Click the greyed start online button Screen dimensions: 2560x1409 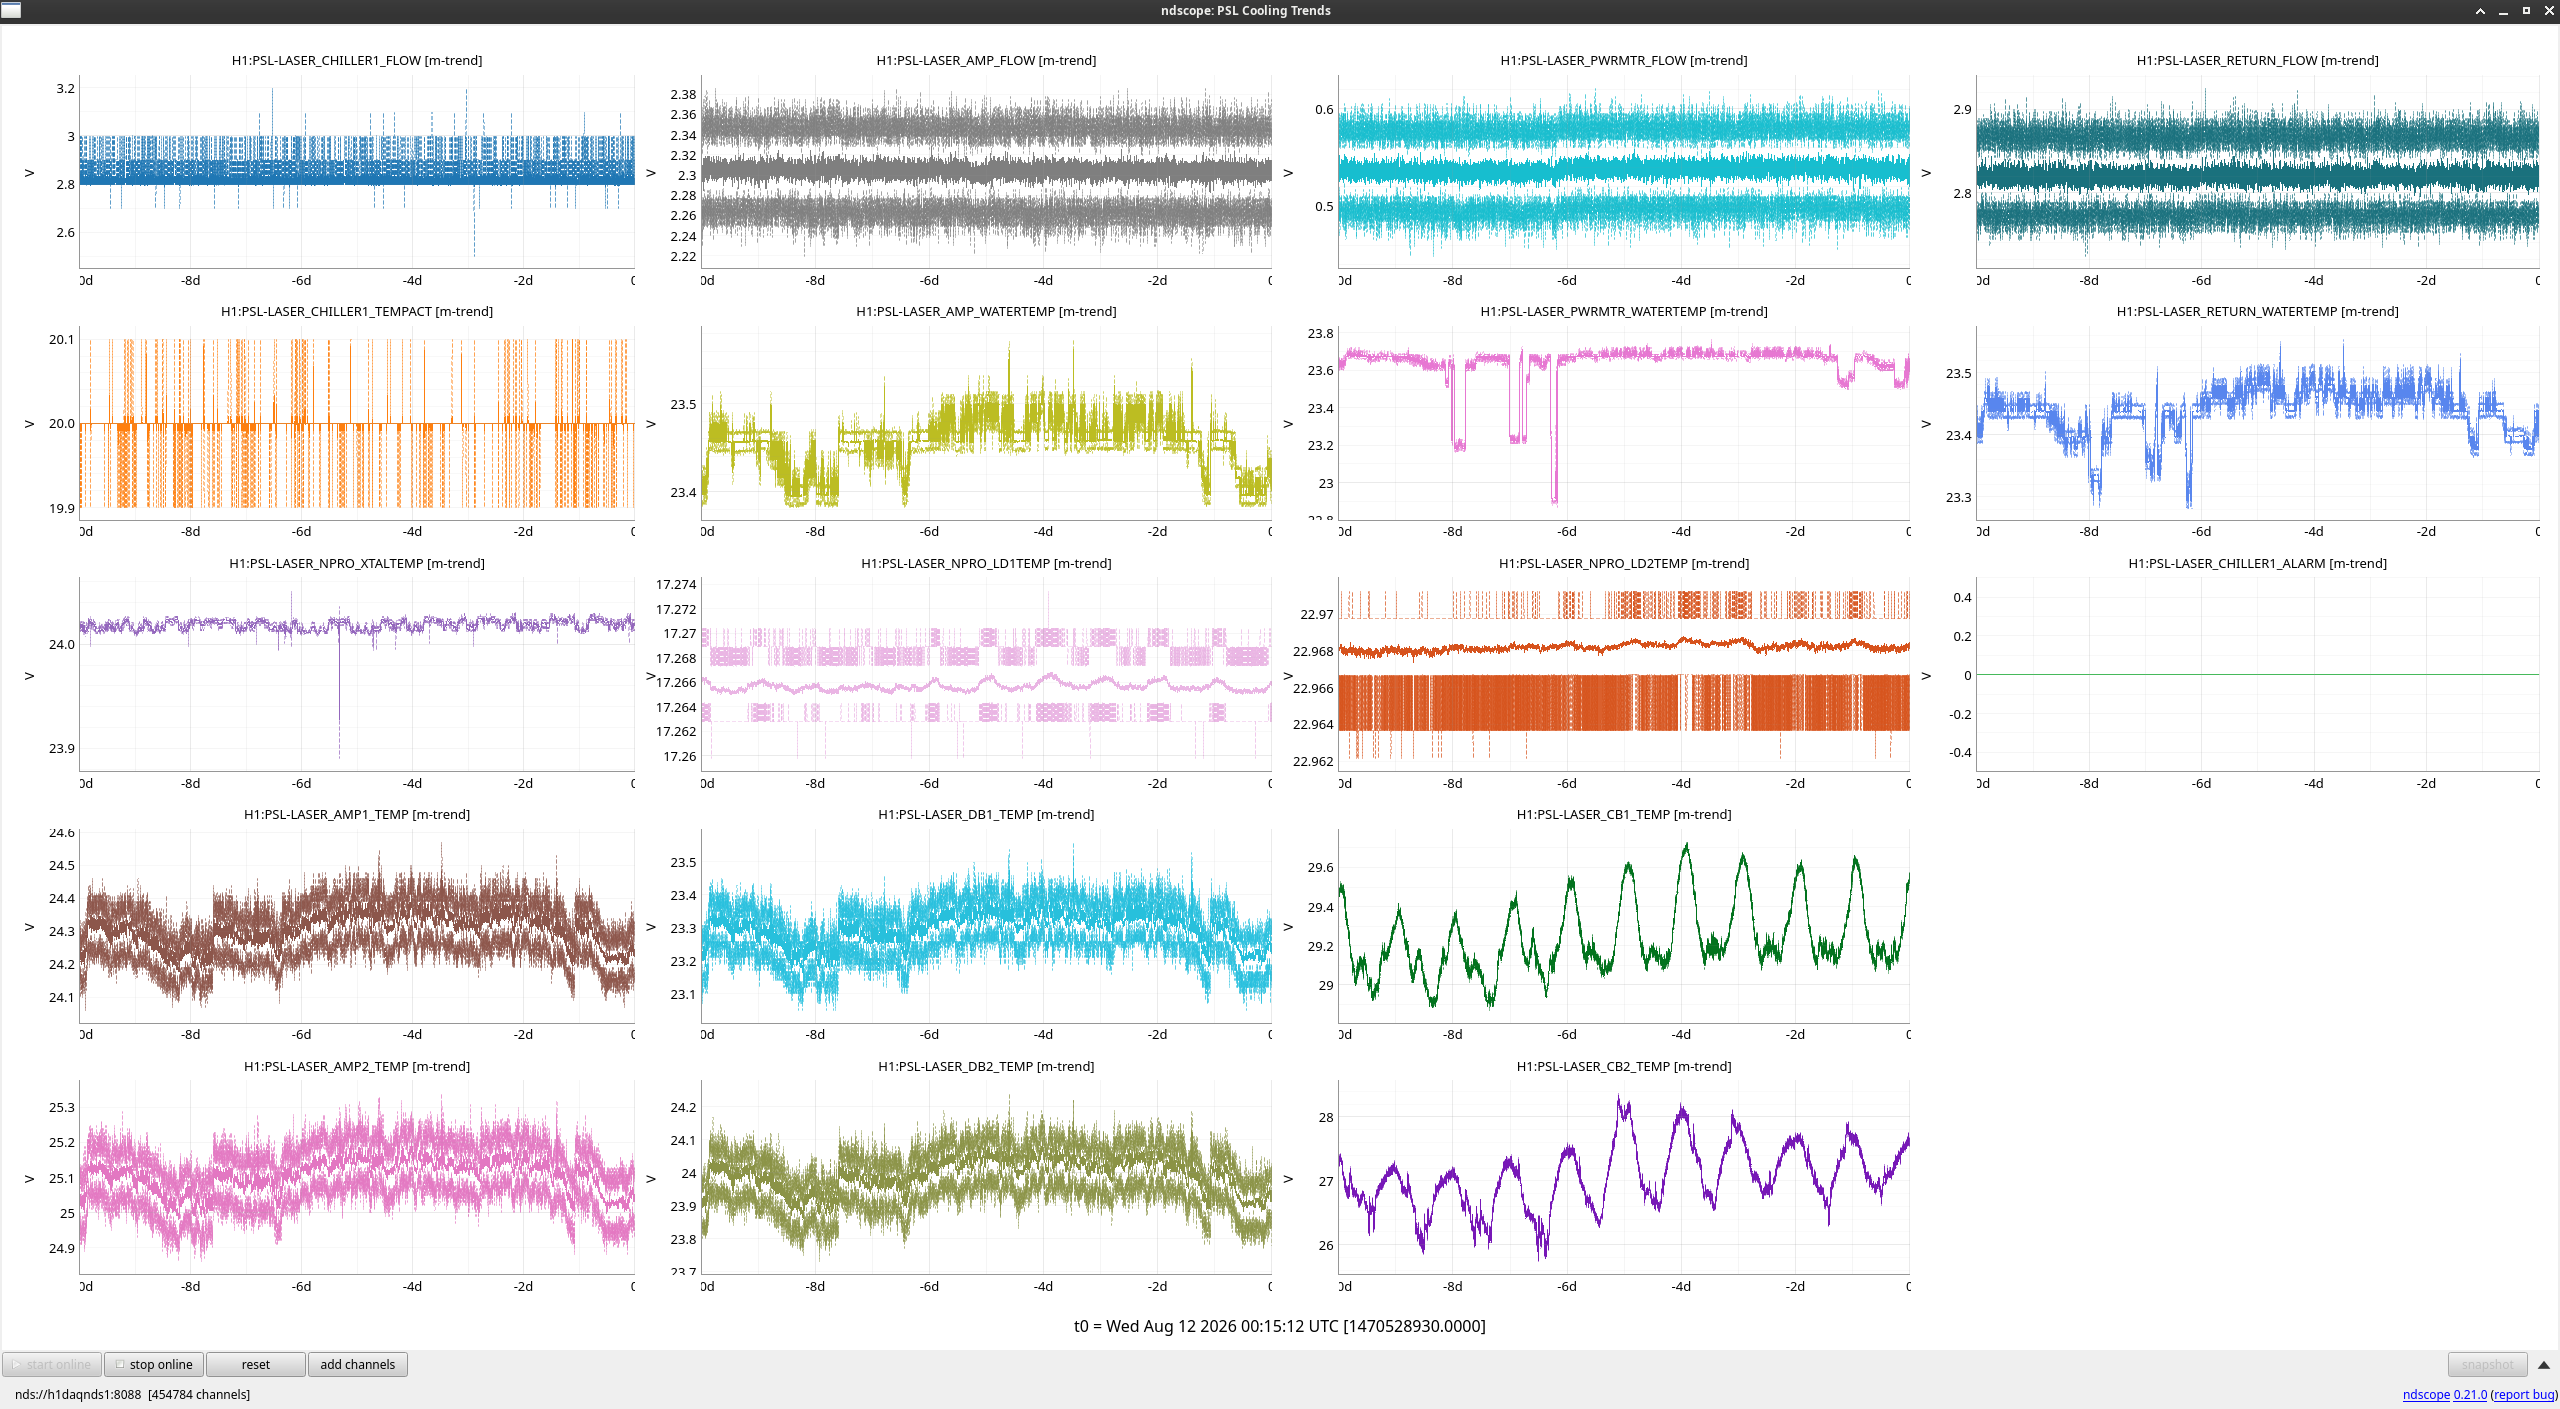(52, 1364)
